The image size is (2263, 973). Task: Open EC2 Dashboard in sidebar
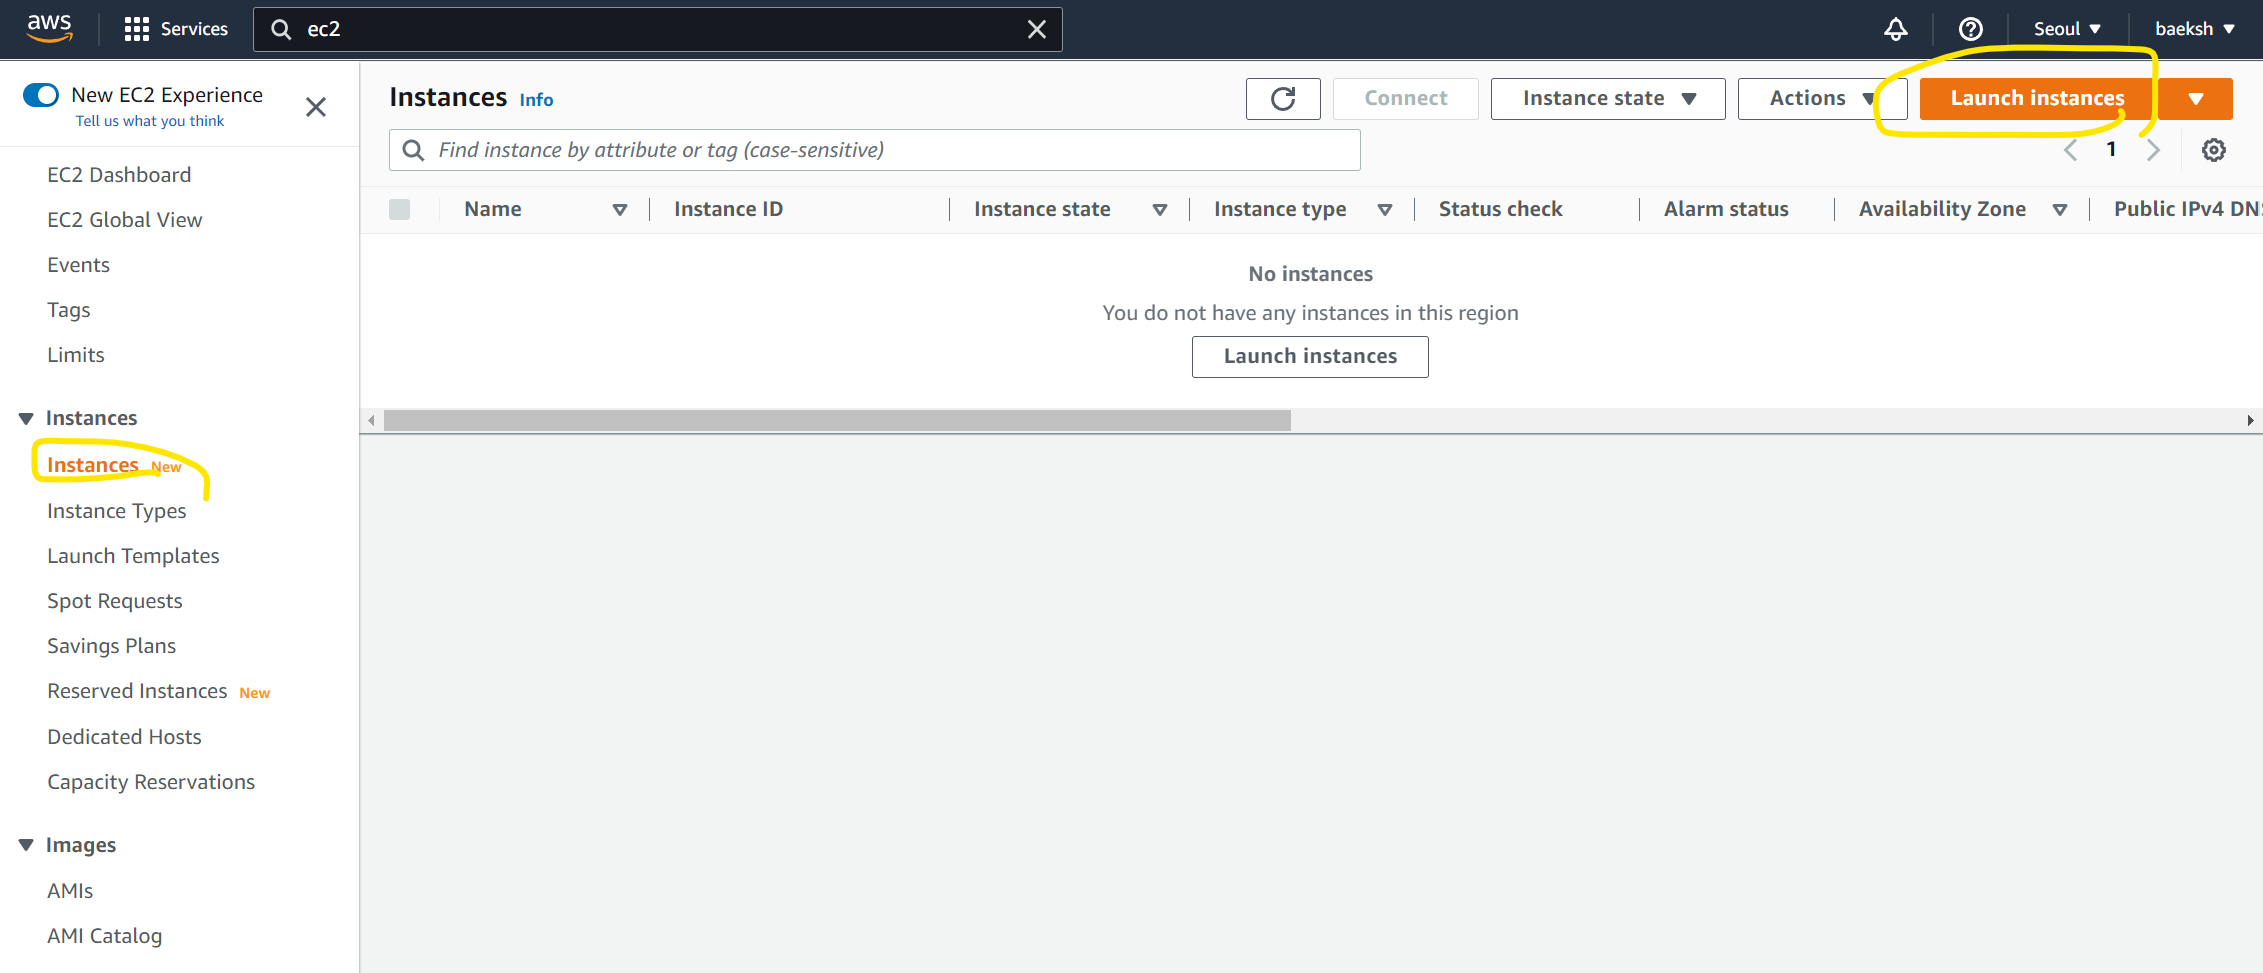click(x=119, y=175)
